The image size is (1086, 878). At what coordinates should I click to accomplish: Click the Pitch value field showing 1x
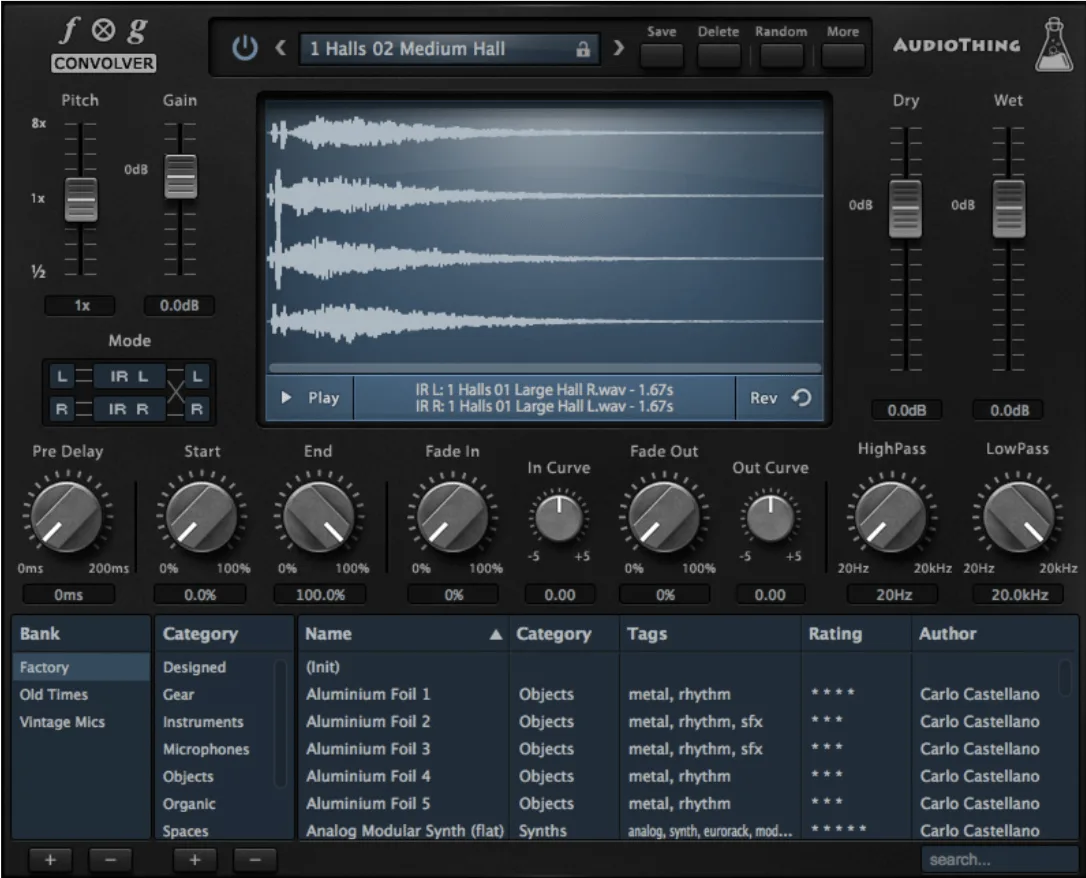click(x=80, y=305)
